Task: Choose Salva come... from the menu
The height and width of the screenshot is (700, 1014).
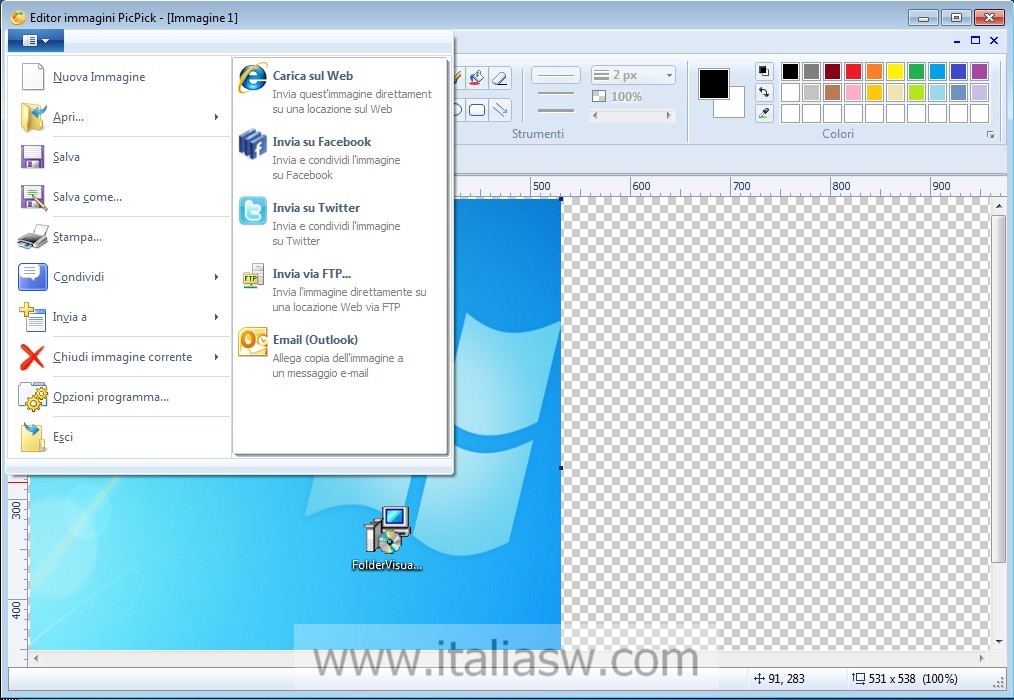Action: [87, 197]
